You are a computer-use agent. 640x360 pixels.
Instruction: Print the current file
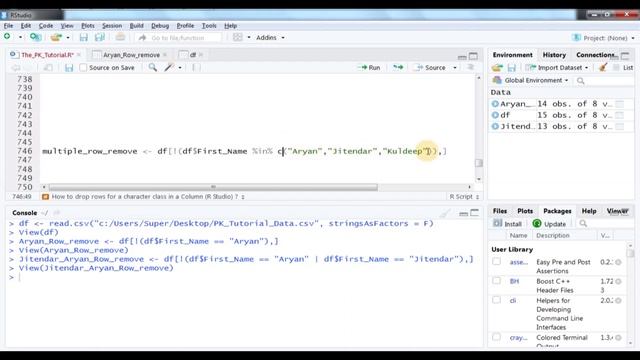coord(120,37)
